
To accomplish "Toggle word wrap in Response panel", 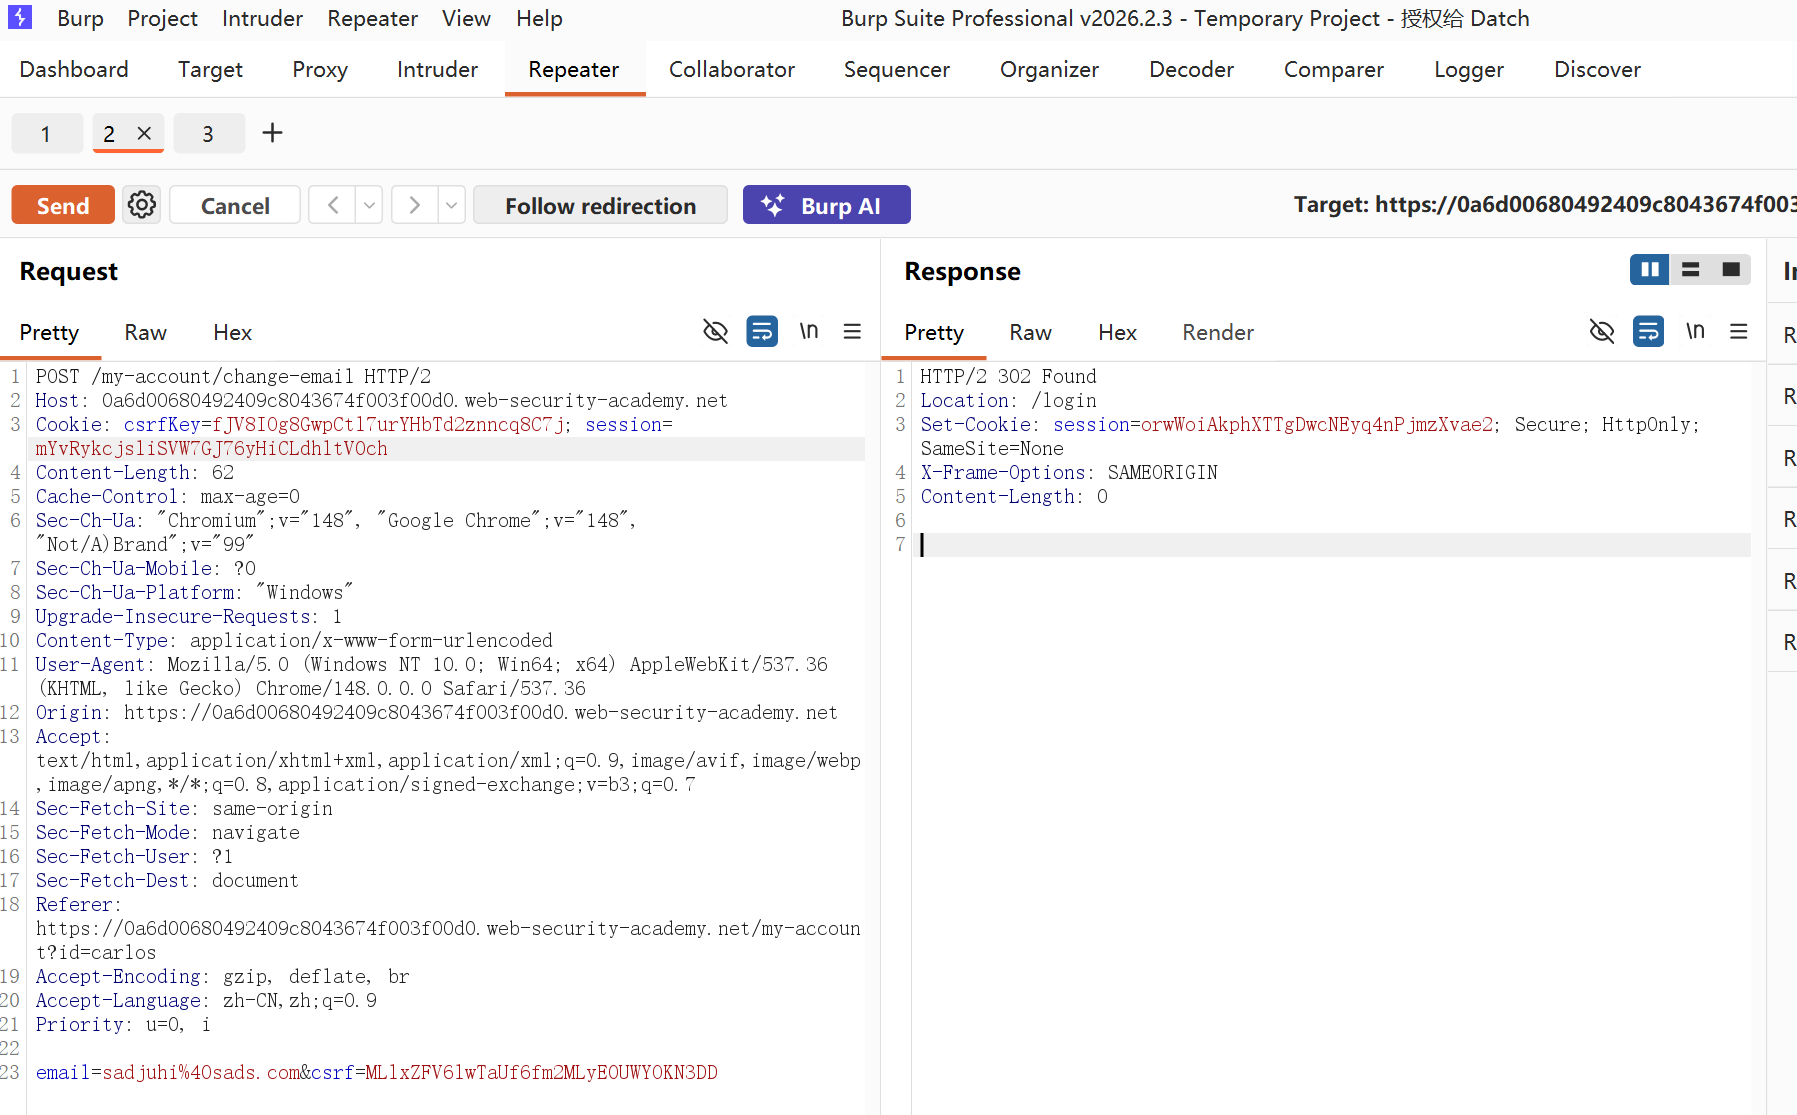I will [1648, 331].
